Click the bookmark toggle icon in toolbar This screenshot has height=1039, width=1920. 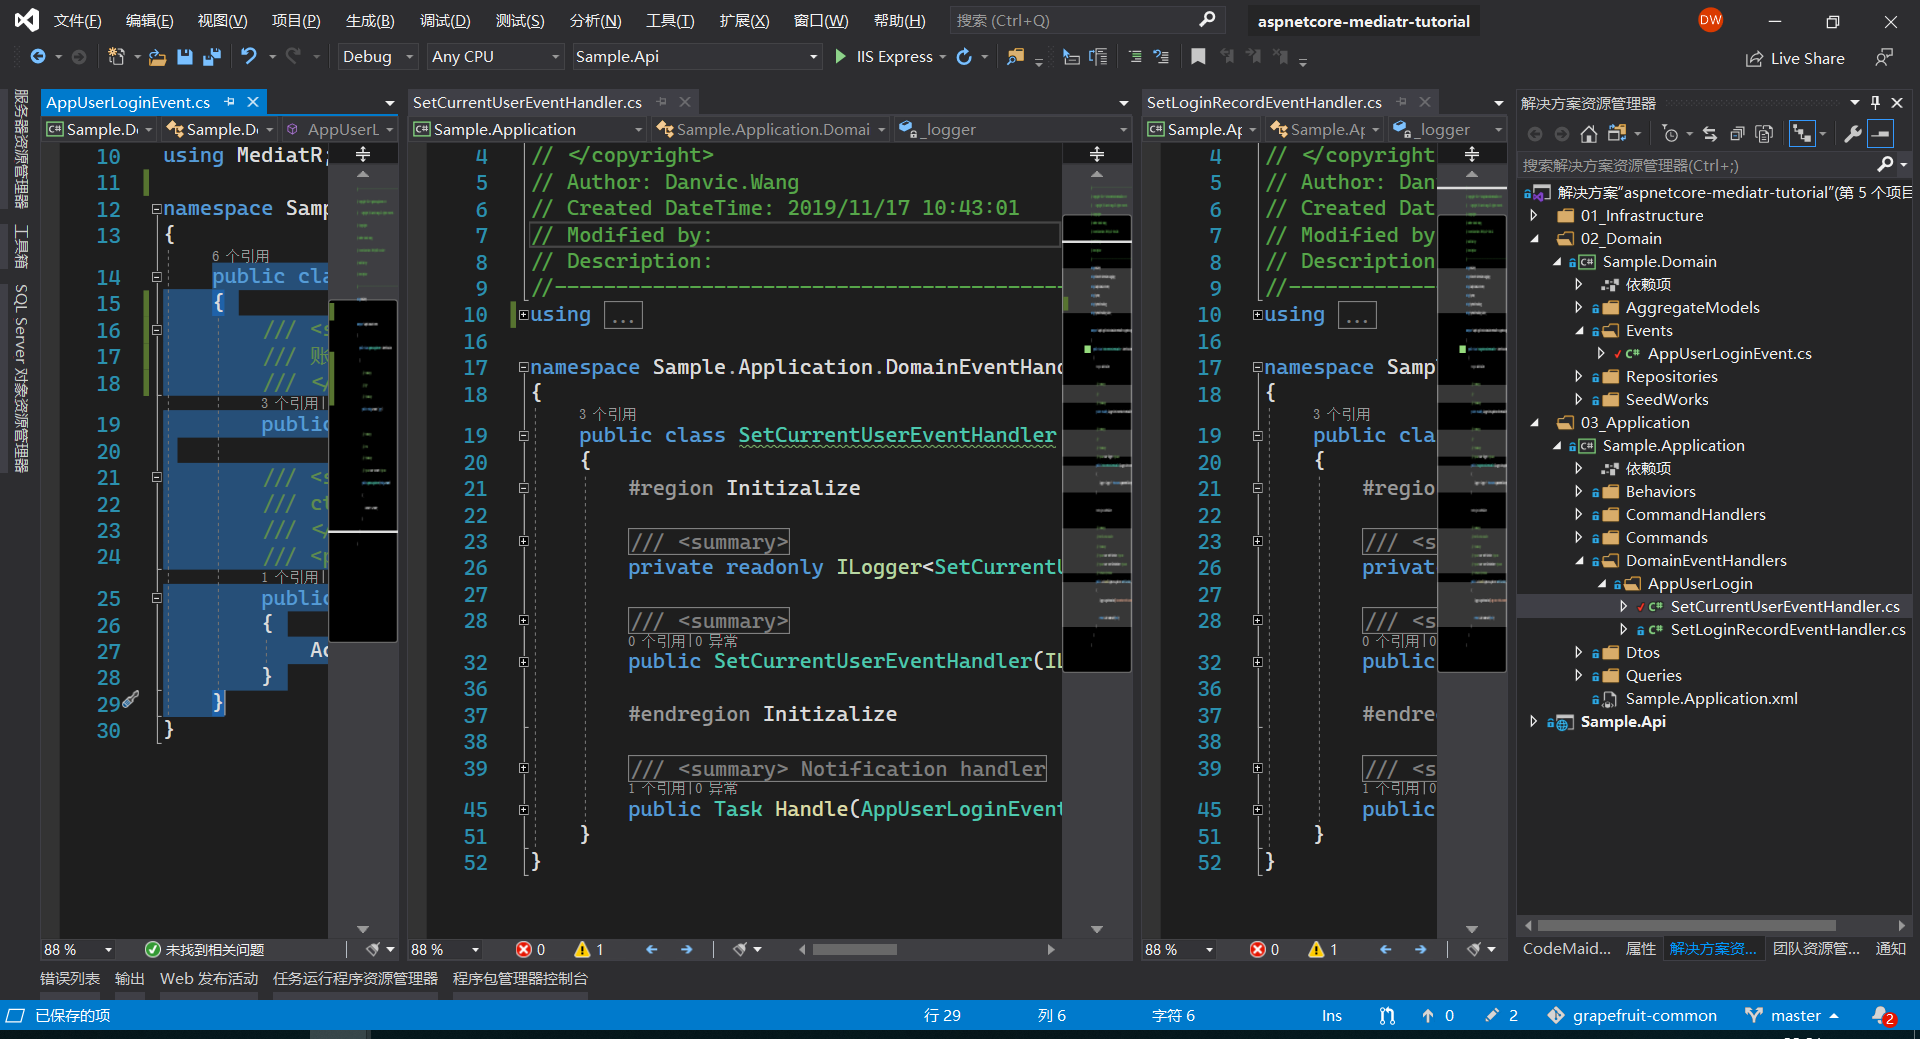coord(1198,57)
